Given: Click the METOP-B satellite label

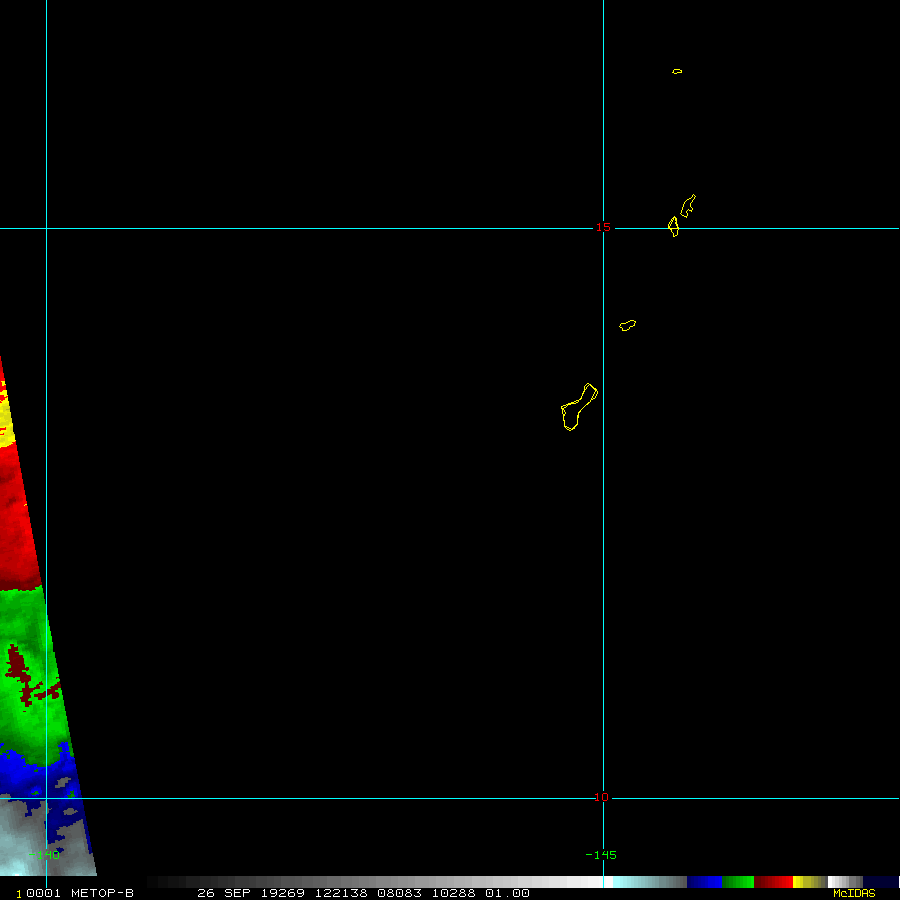Looking at the screenshot, I should pyautogui.click(x=102, y=893).
